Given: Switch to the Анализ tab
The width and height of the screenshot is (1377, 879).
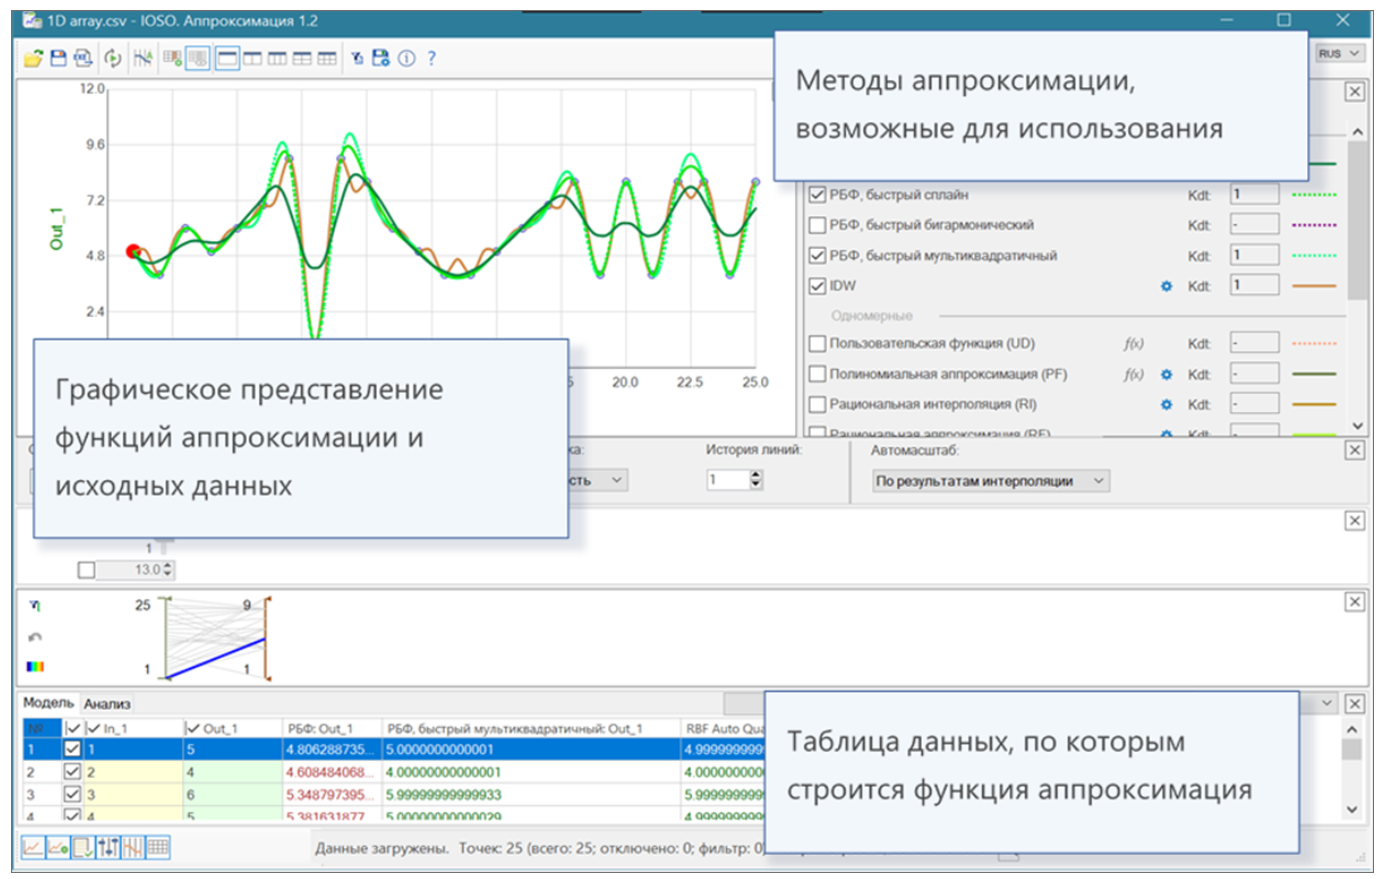Looking at the screenshot, I should [x=107, y=704].
